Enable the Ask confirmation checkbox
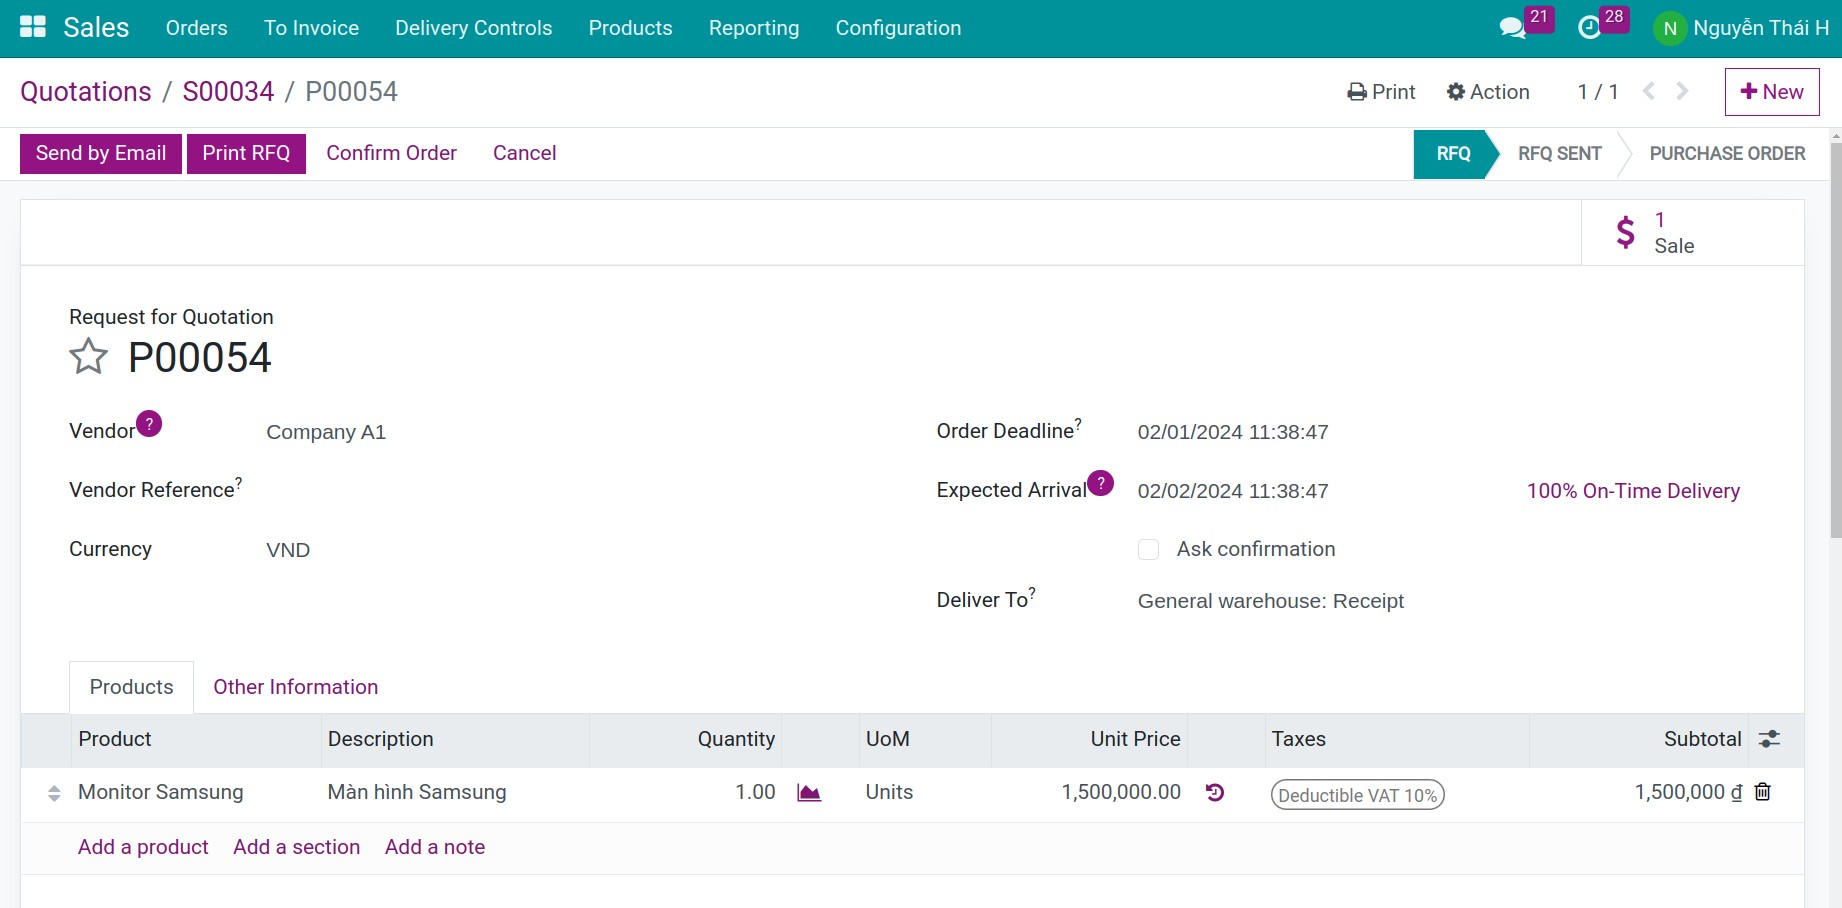The image size is (1842, 908). tap(1148, 549)
